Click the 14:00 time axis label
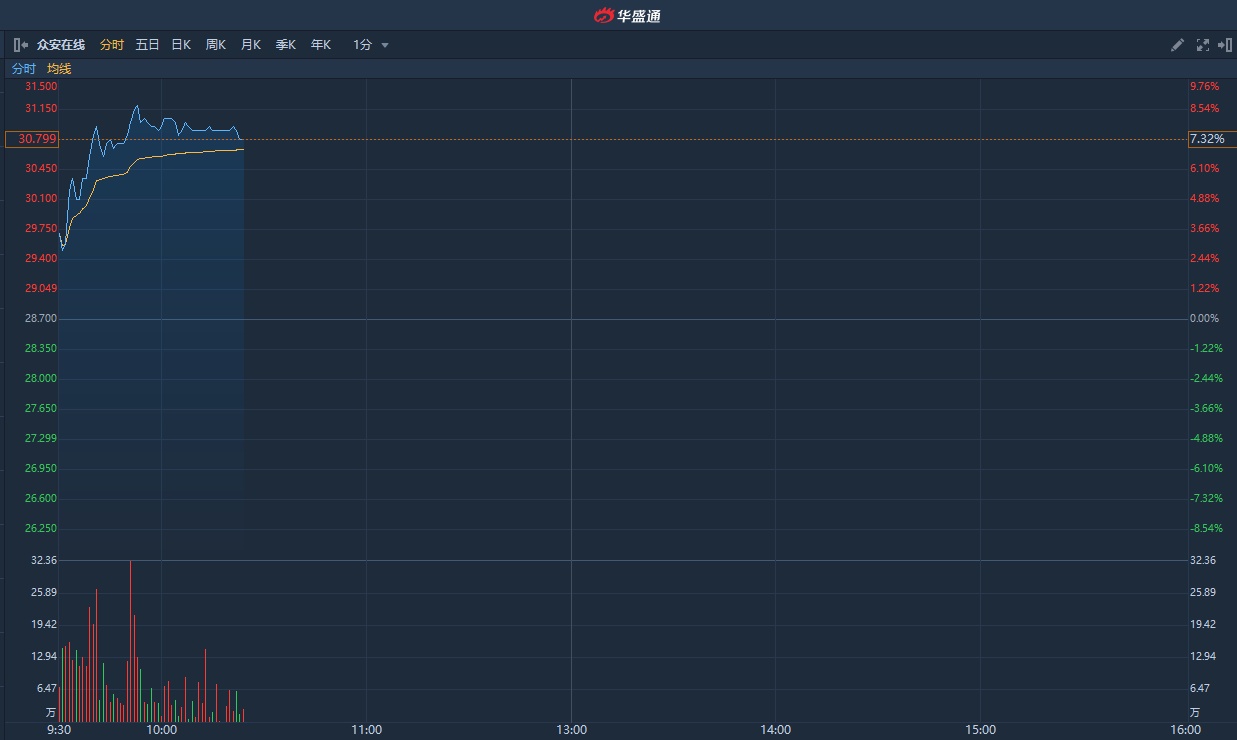 click(x=775, y=729)
